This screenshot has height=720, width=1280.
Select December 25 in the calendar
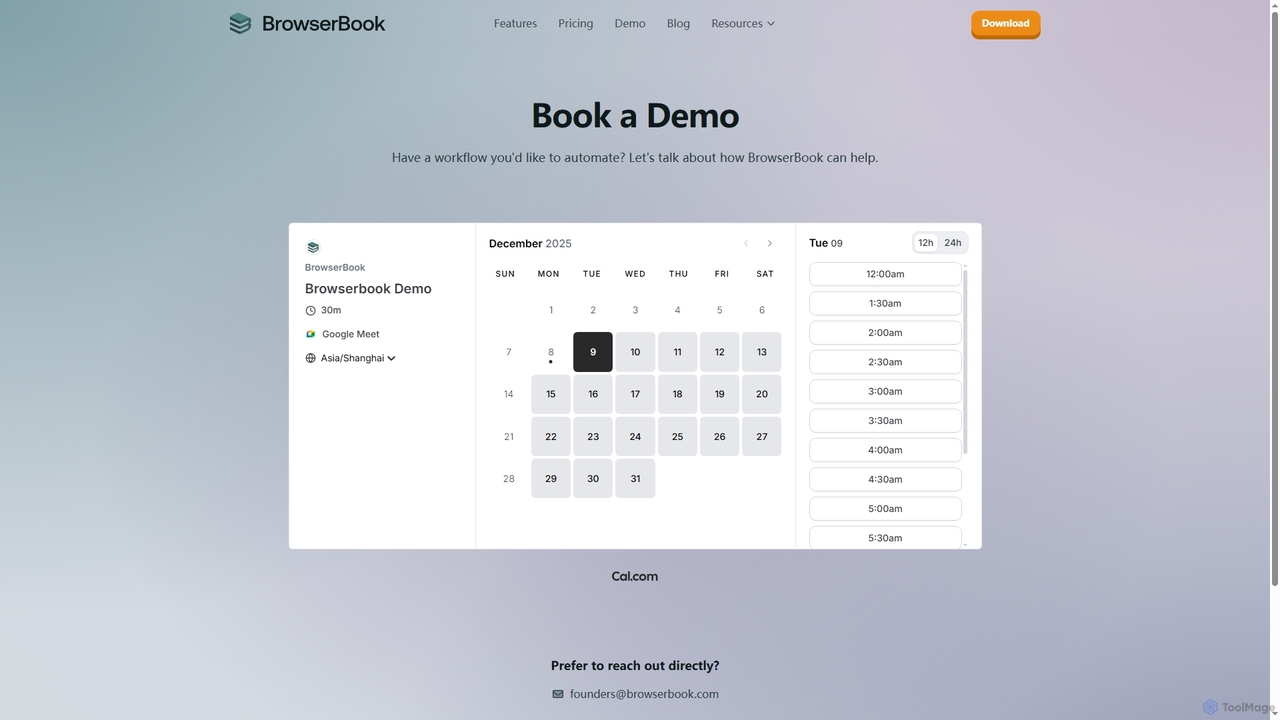(677, 437)
